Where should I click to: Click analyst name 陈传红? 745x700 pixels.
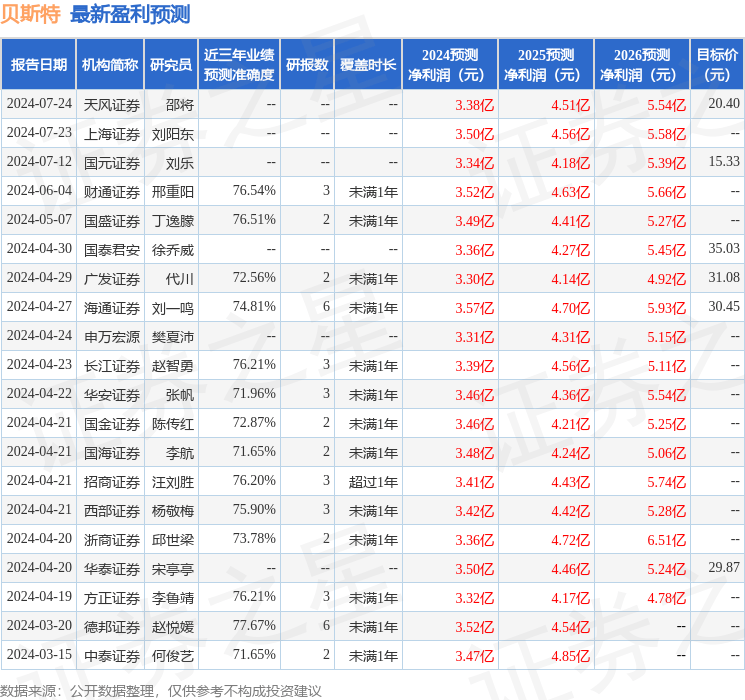pos(172,424)
